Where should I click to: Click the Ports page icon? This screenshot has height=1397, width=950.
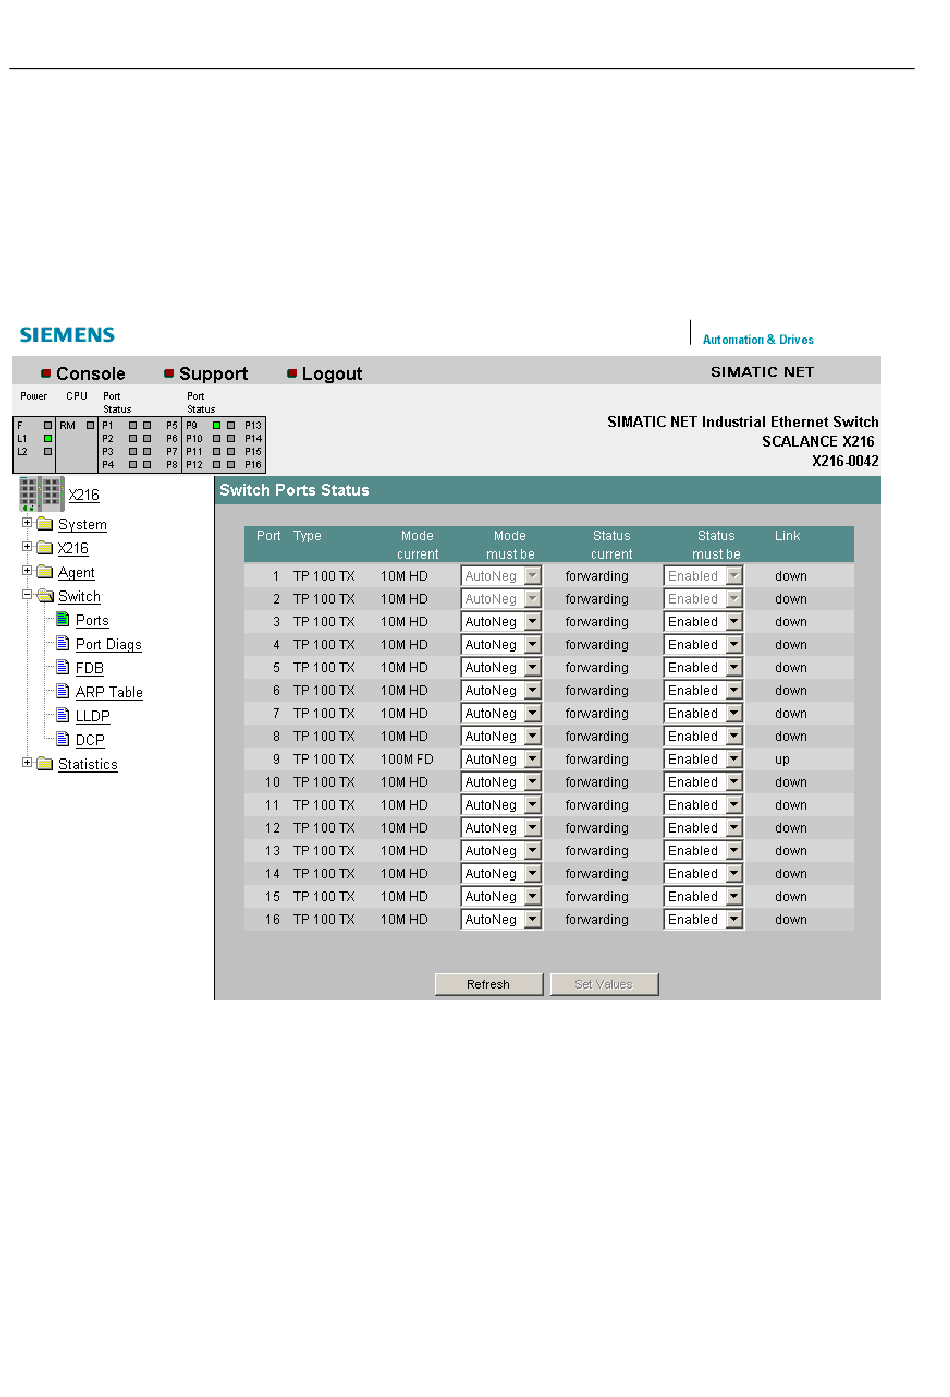[x=63, y=620]
